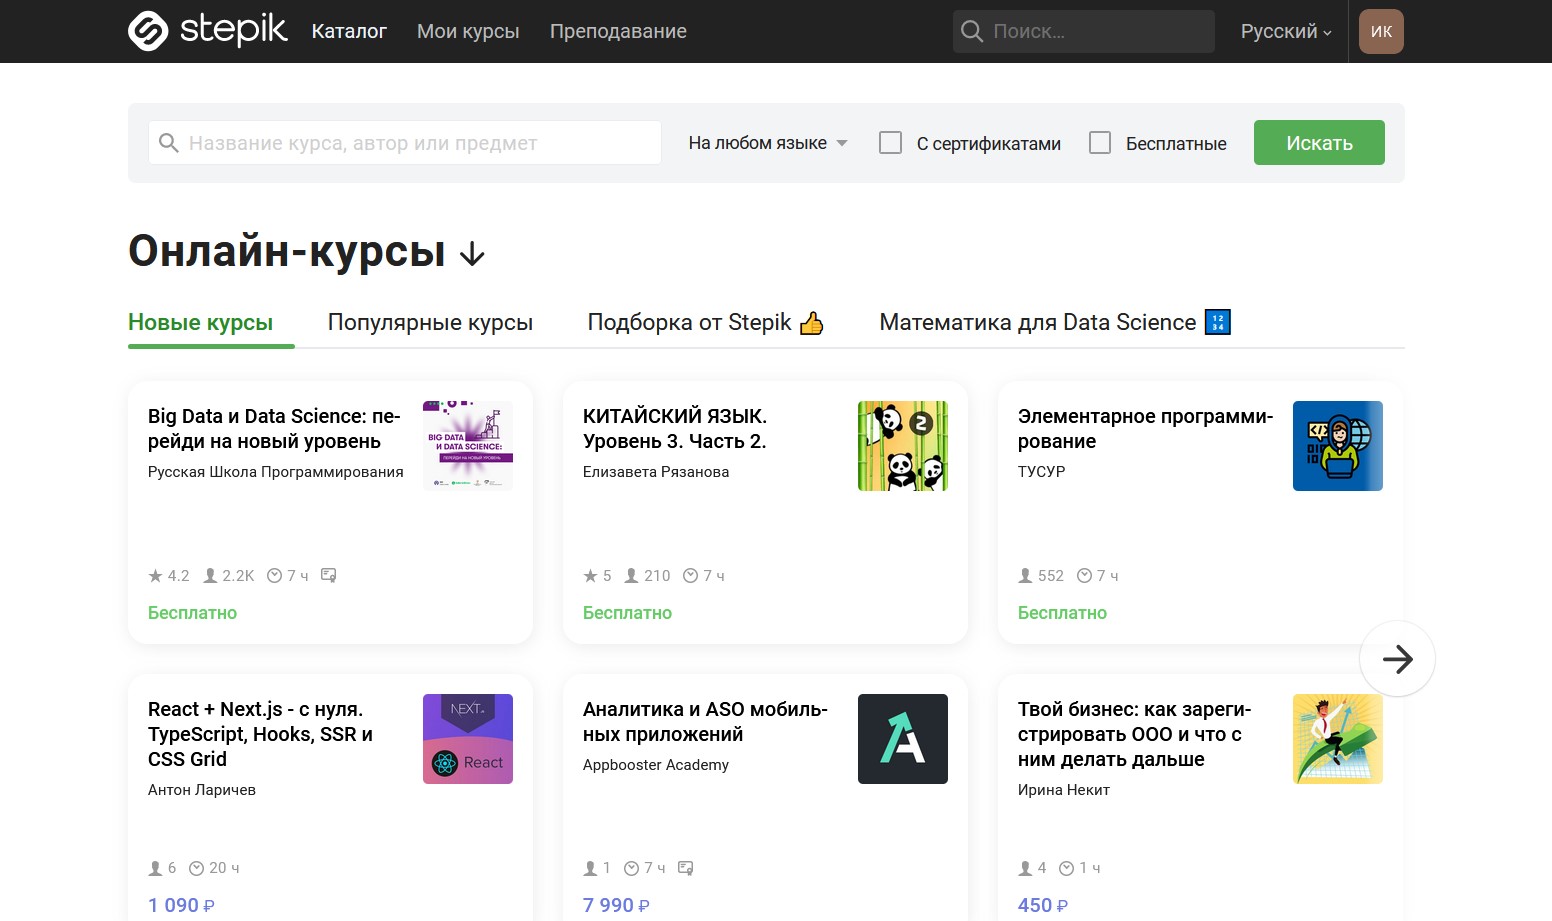Click the React + Next.js course image

tap(467, 739)
